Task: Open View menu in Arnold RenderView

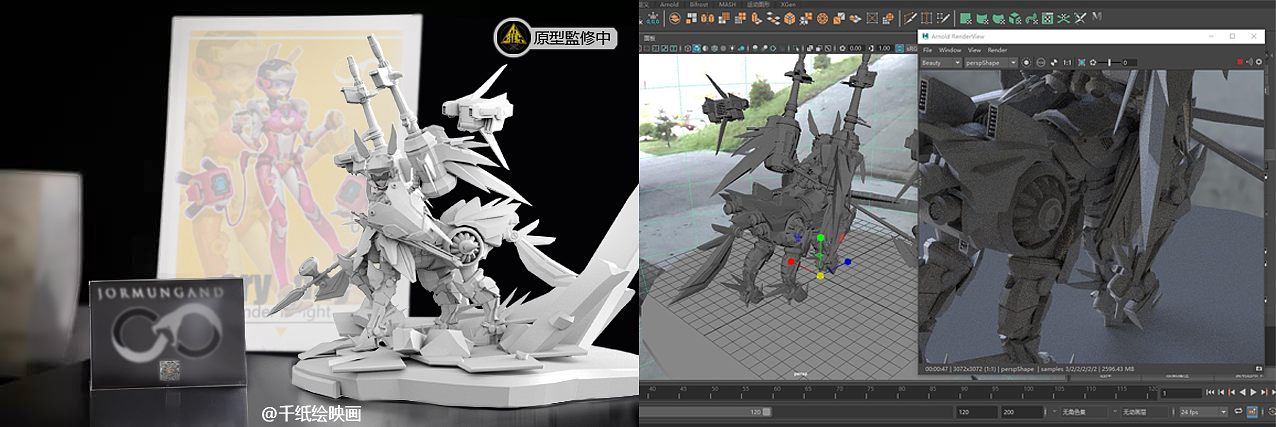Action: (974, 50)
